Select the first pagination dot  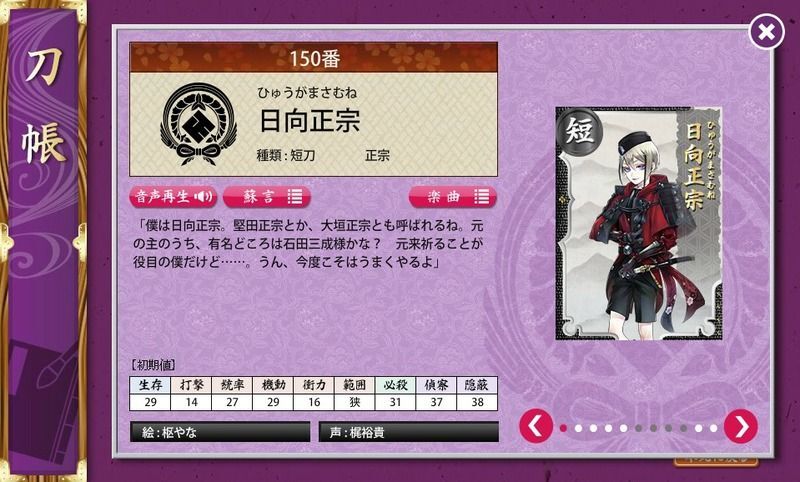coord(563,428)
